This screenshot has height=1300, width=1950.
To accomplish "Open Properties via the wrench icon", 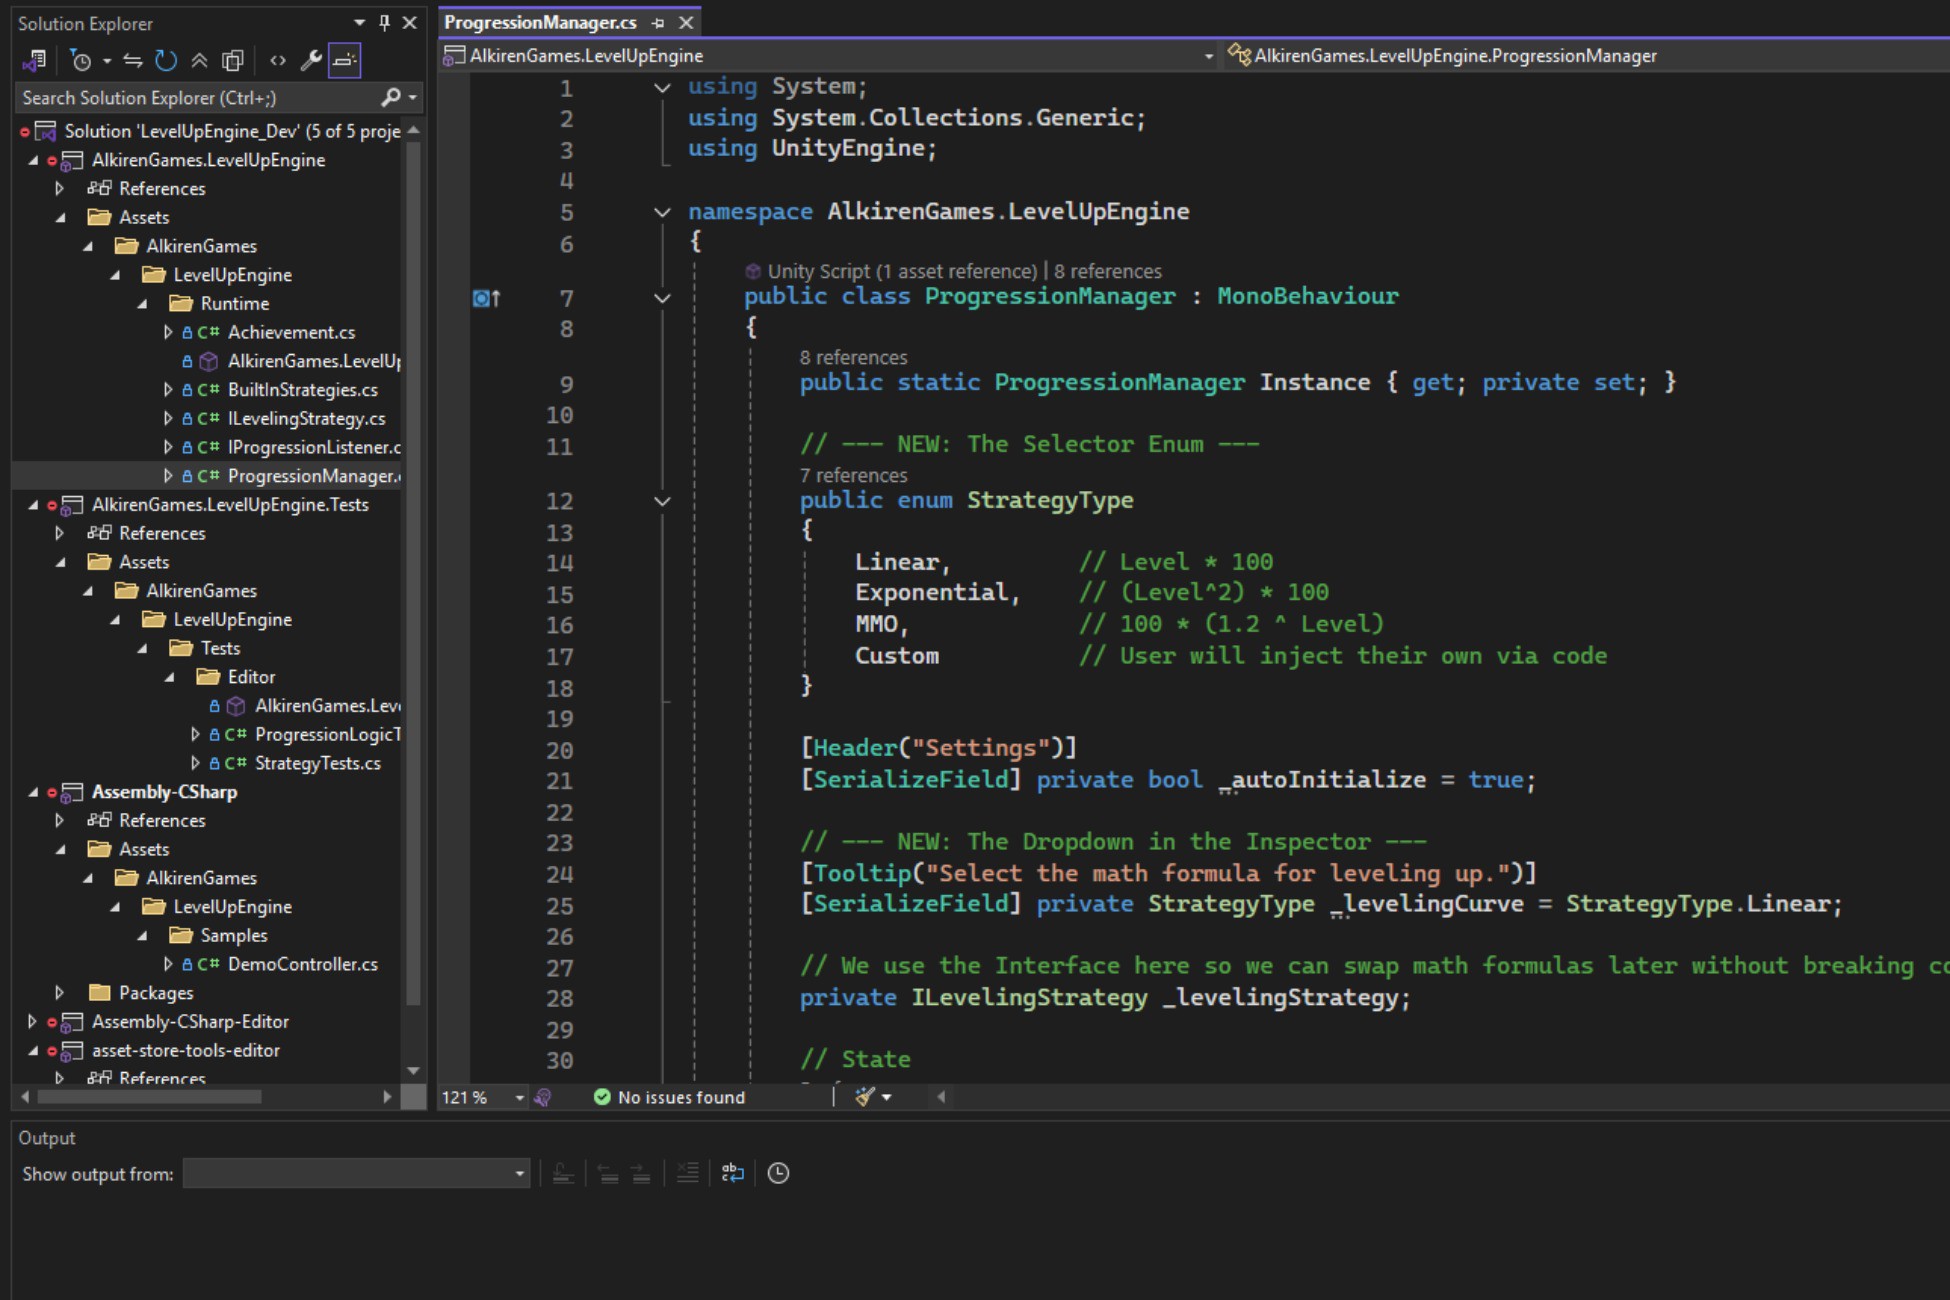I will 311,62.
